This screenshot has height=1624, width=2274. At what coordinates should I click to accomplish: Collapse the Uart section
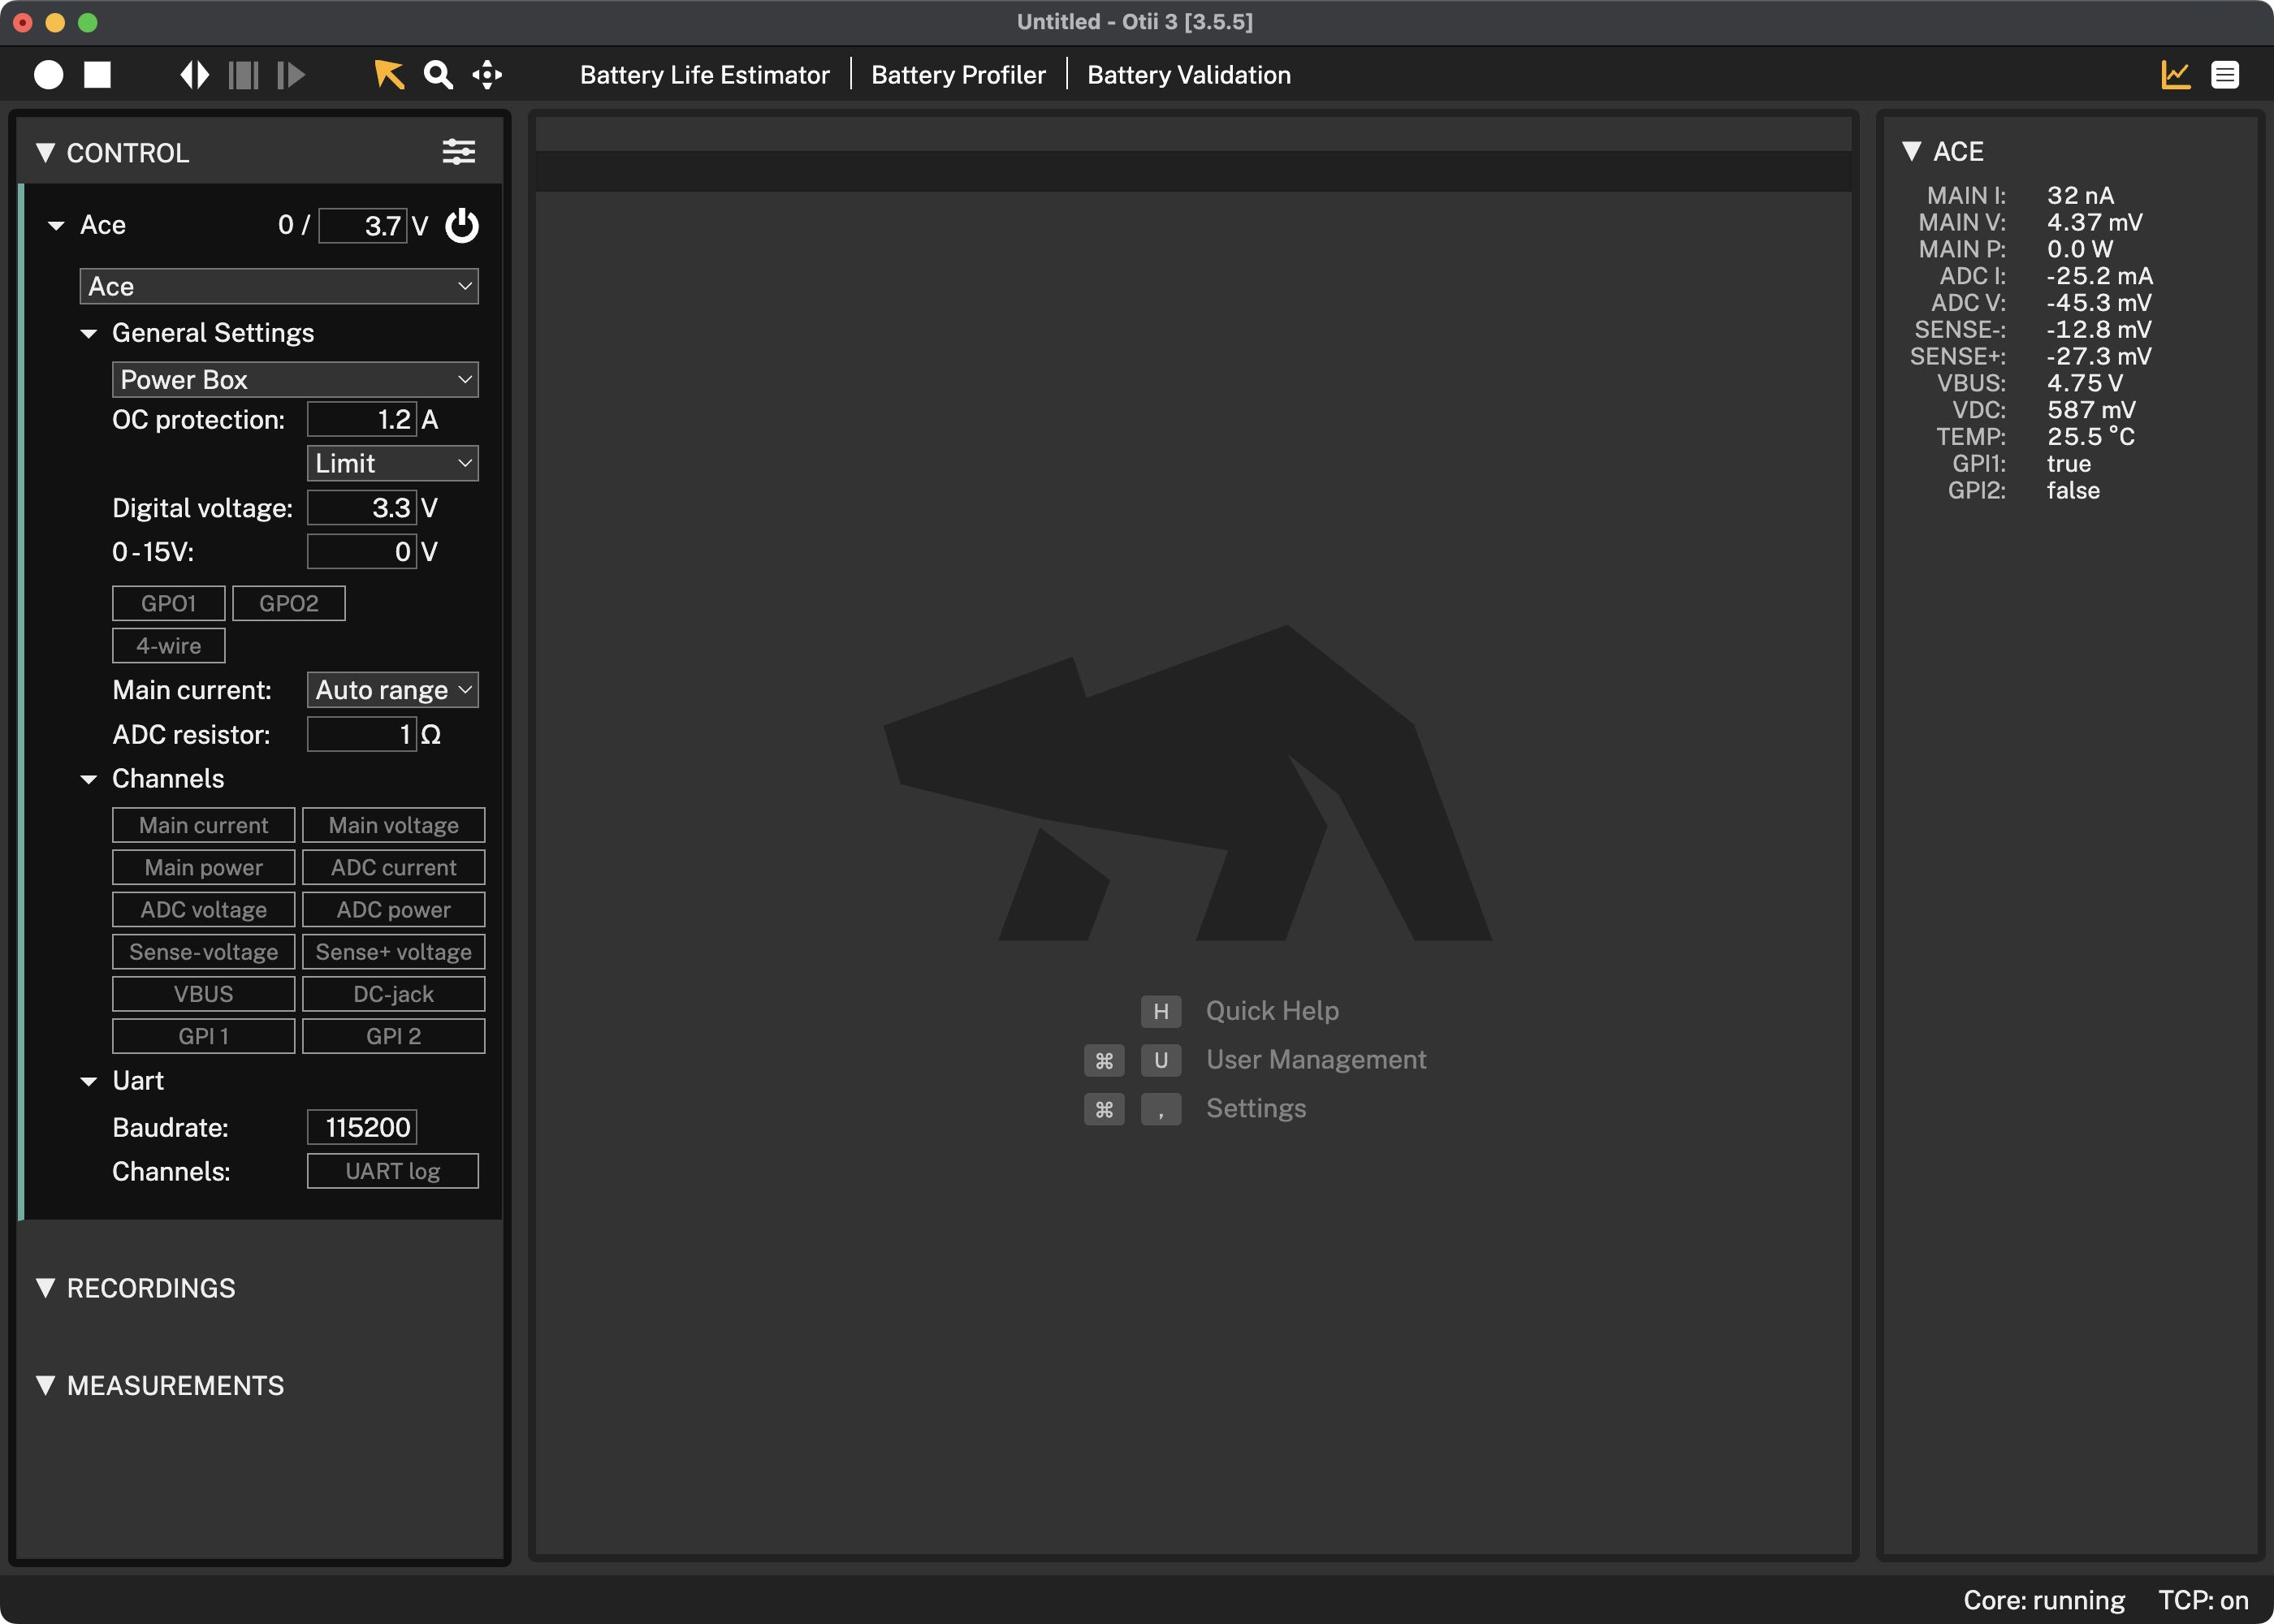coord(89,1081)
